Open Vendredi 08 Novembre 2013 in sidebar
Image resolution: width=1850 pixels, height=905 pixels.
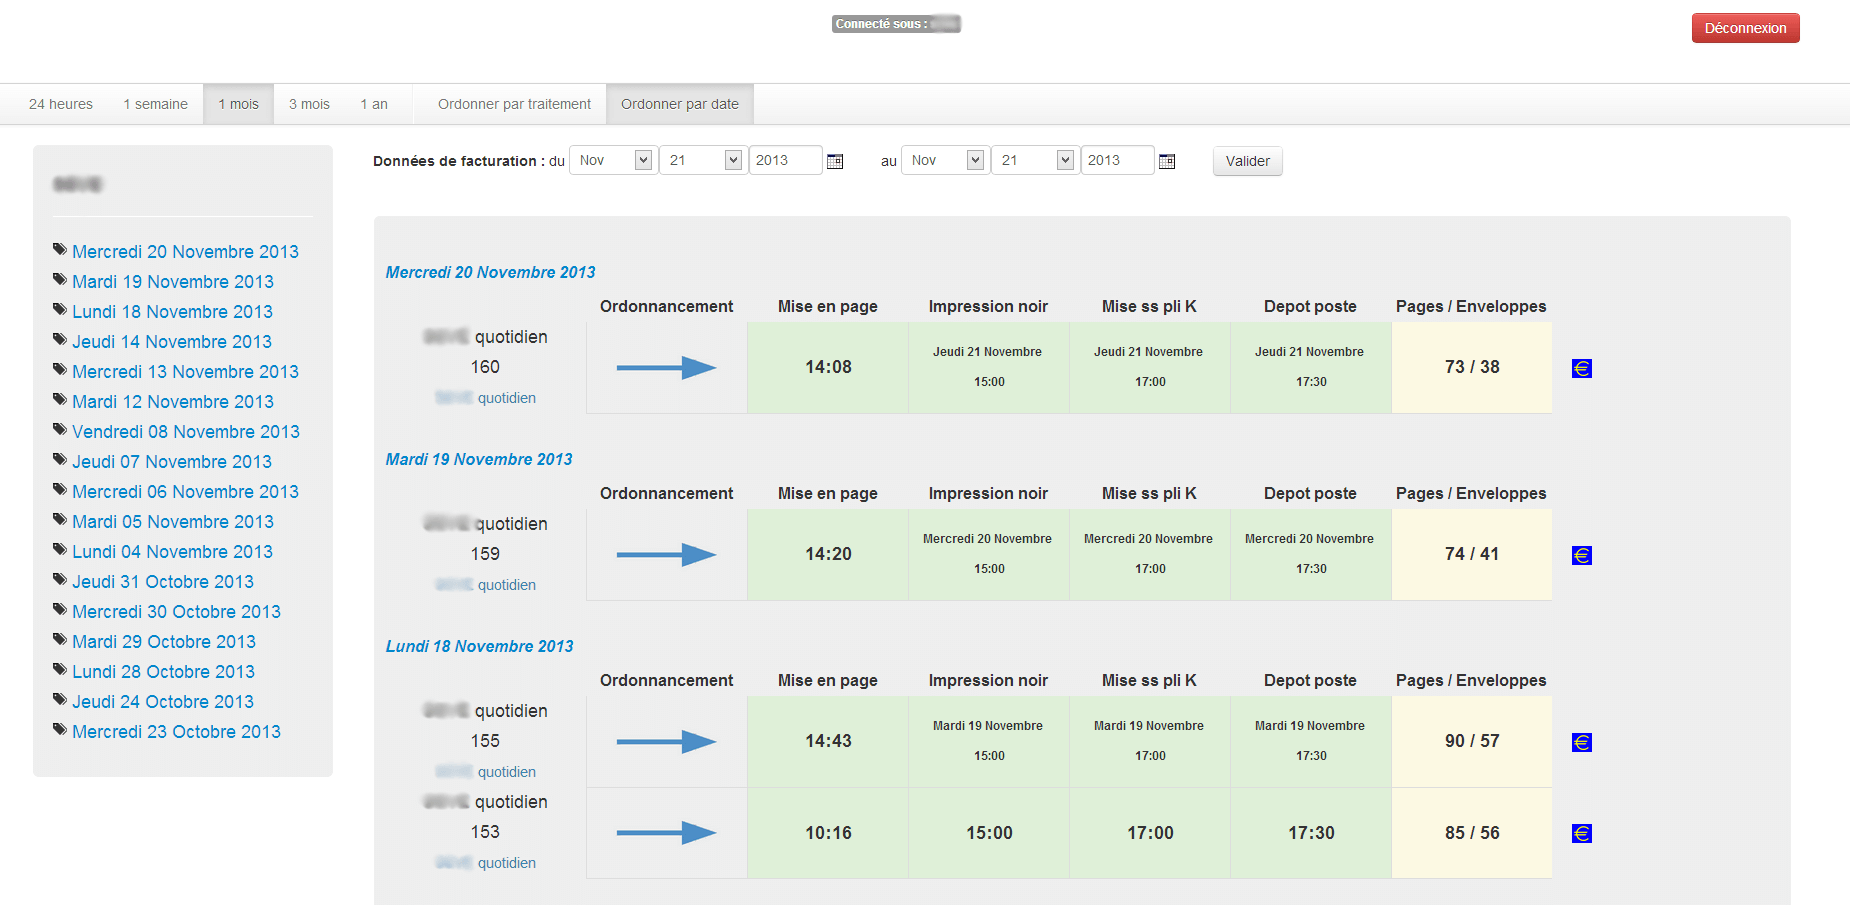click(x=186, y=432)
